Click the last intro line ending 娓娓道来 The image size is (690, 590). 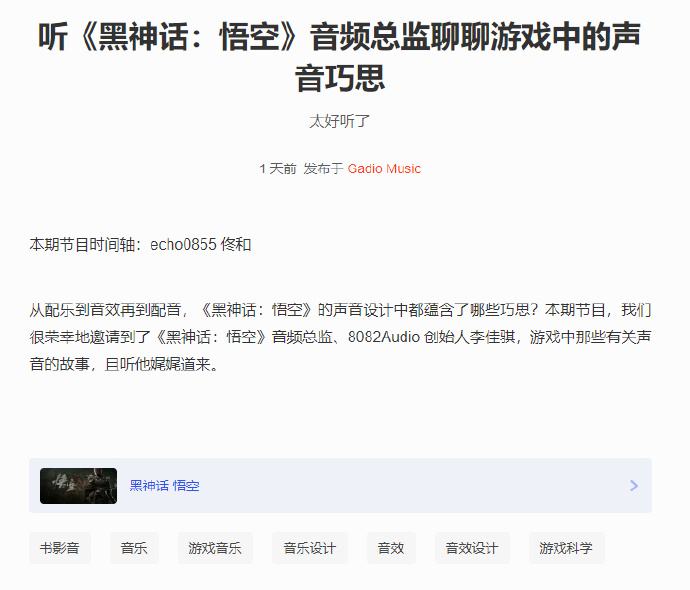pyautogui.click(x=124, y=364)
